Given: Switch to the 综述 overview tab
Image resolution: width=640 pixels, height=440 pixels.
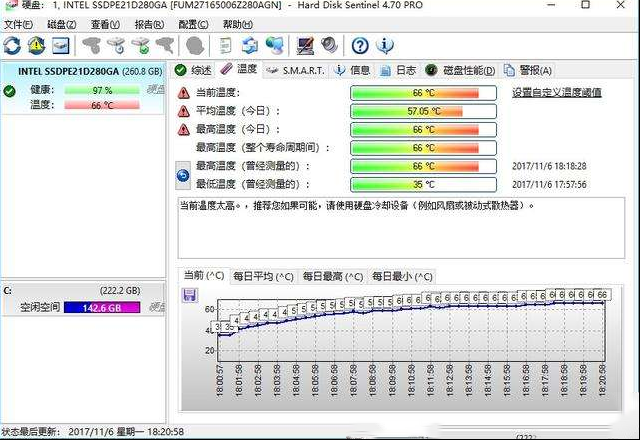Looking at the screenshot, I should coord(193,70).
